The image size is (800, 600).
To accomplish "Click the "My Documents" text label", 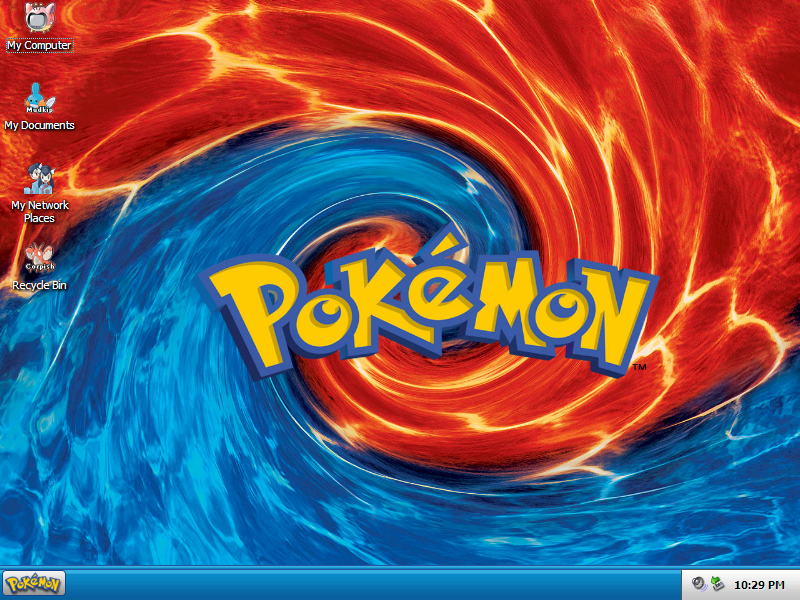I will tap(39, 126).
